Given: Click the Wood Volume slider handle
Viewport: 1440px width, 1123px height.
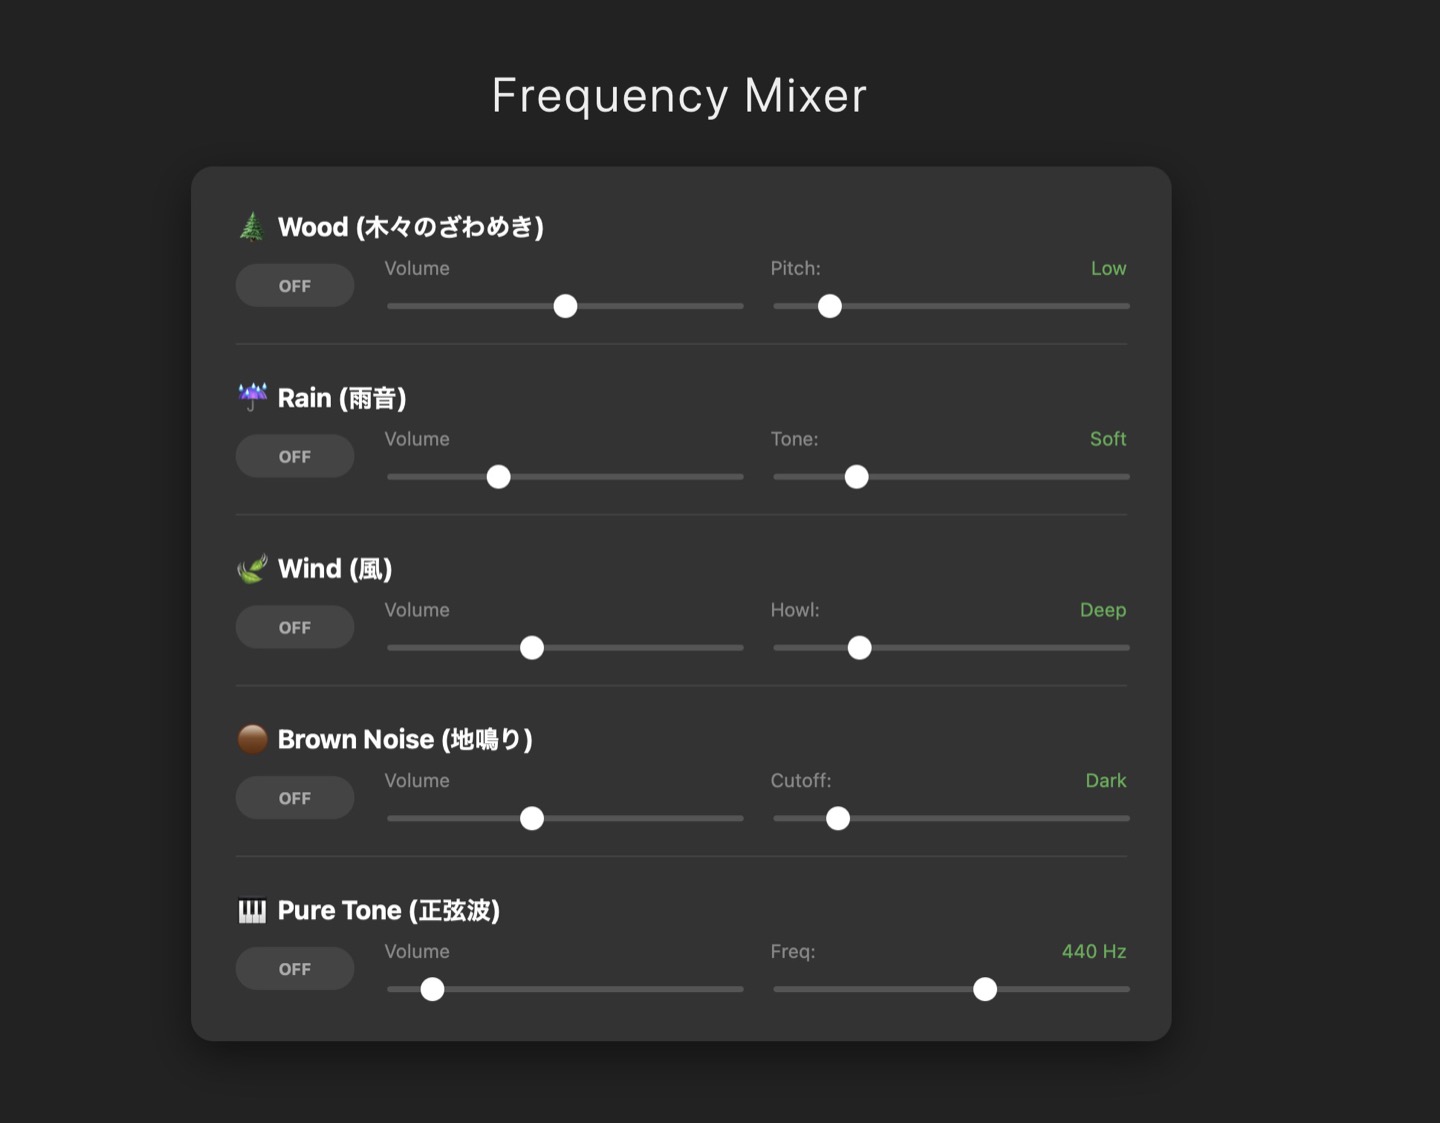Looking at the screenshot, I should (x=565, y=306).
